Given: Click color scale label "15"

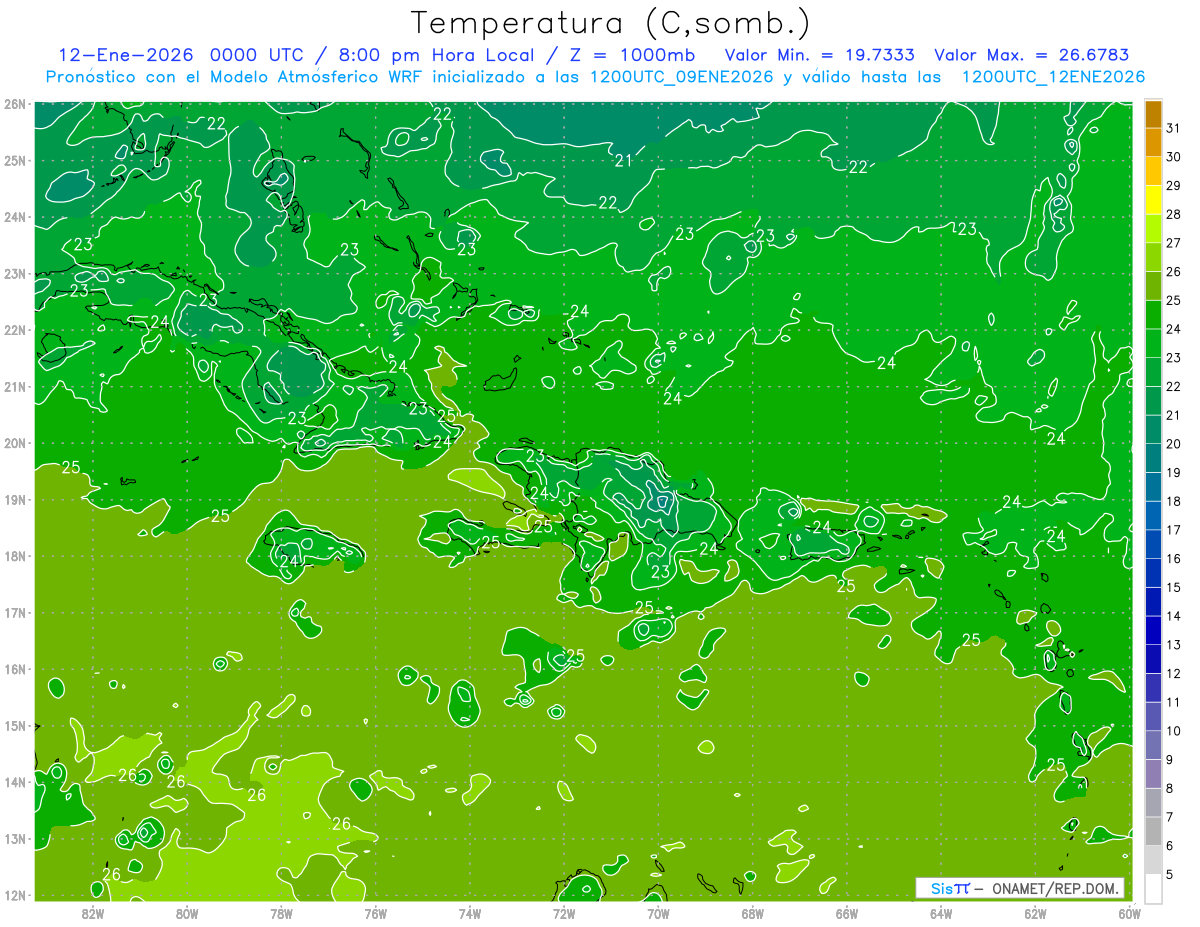Looking at the screenshot, I should [1174, 587].
